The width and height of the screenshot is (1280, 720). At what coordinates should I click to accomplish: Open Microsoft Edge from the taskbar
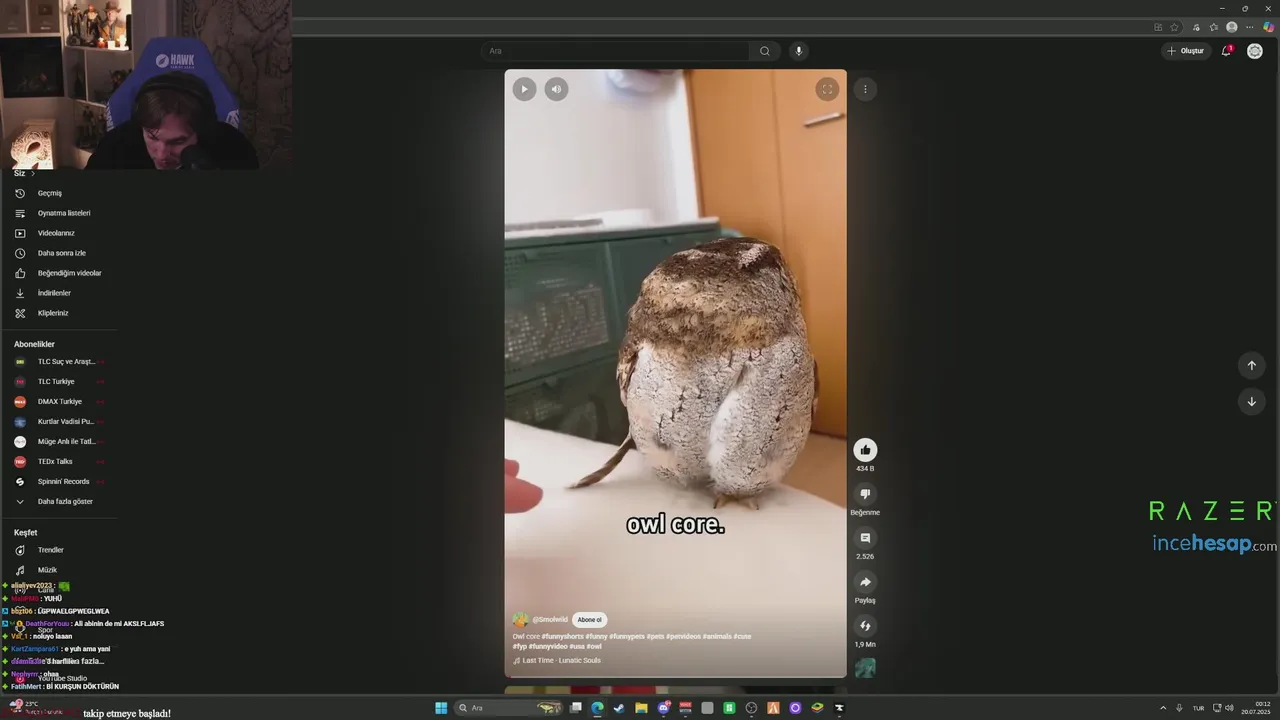coord(597,708)
